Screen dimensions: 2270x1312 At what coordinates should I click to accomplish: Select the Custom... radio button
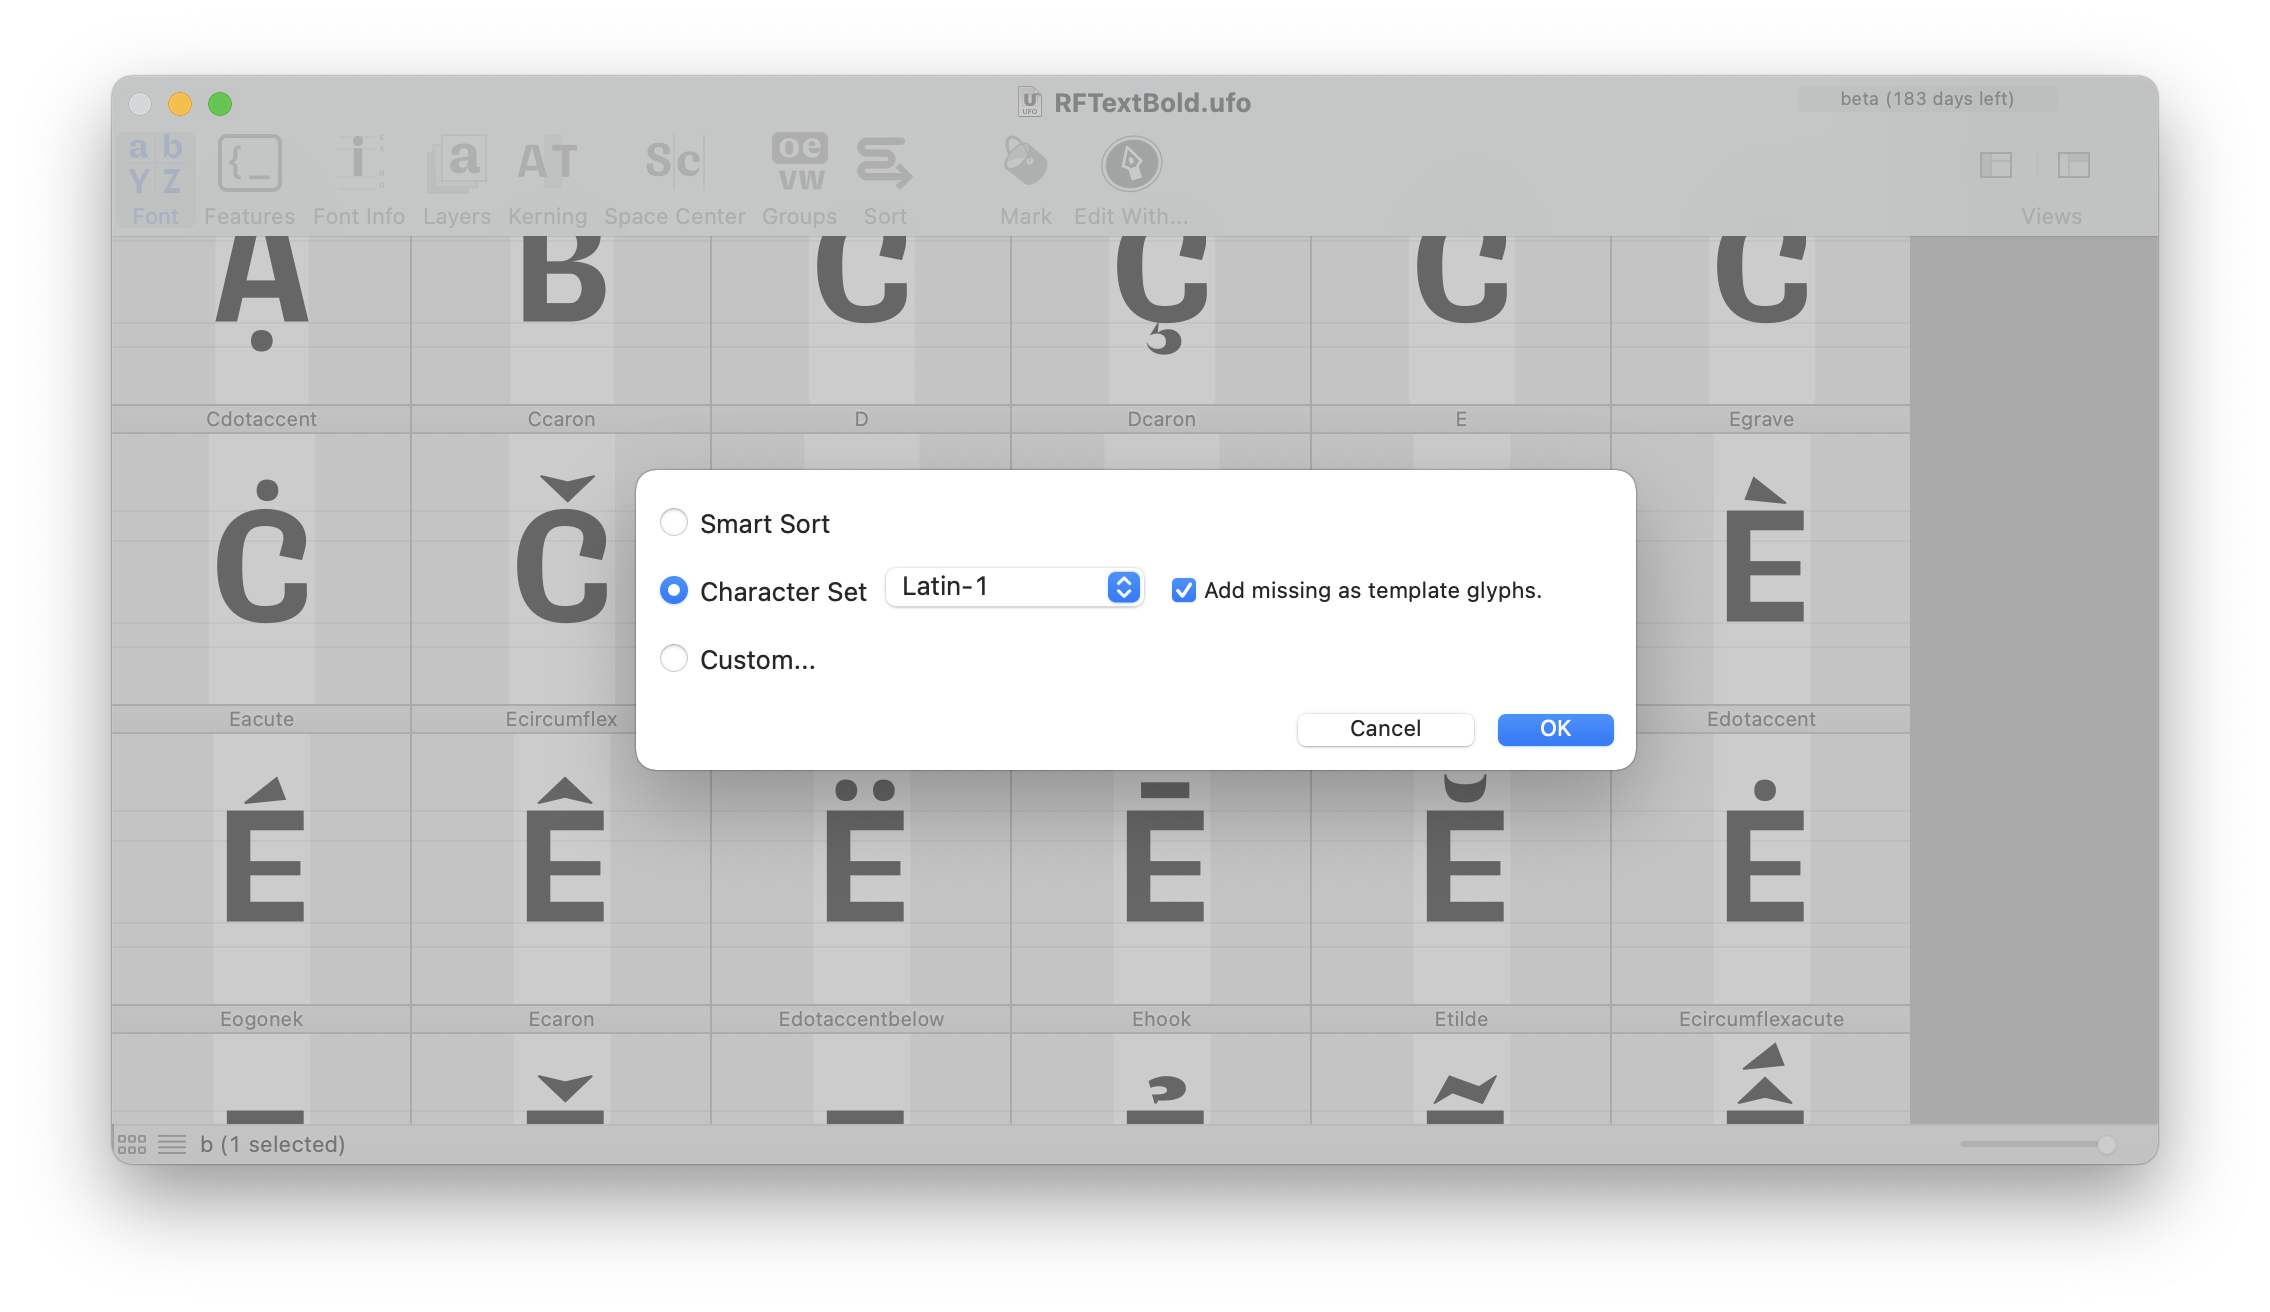point(674,658)
